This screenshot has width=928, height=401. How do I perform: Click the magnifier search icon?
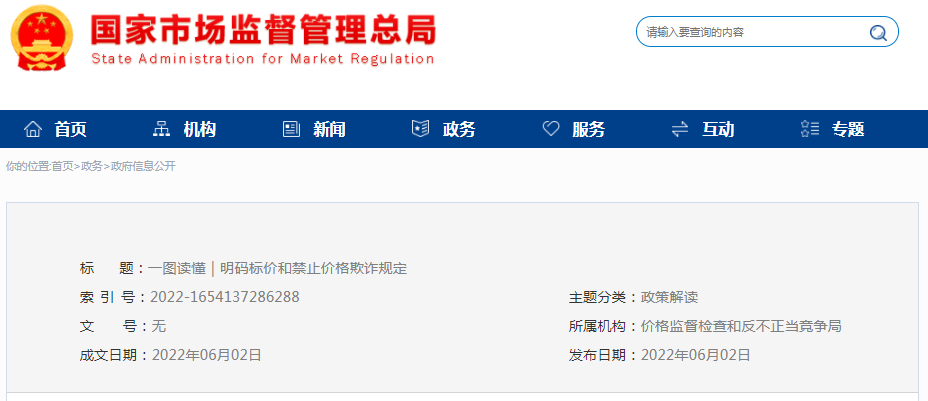tap(878, 33)
